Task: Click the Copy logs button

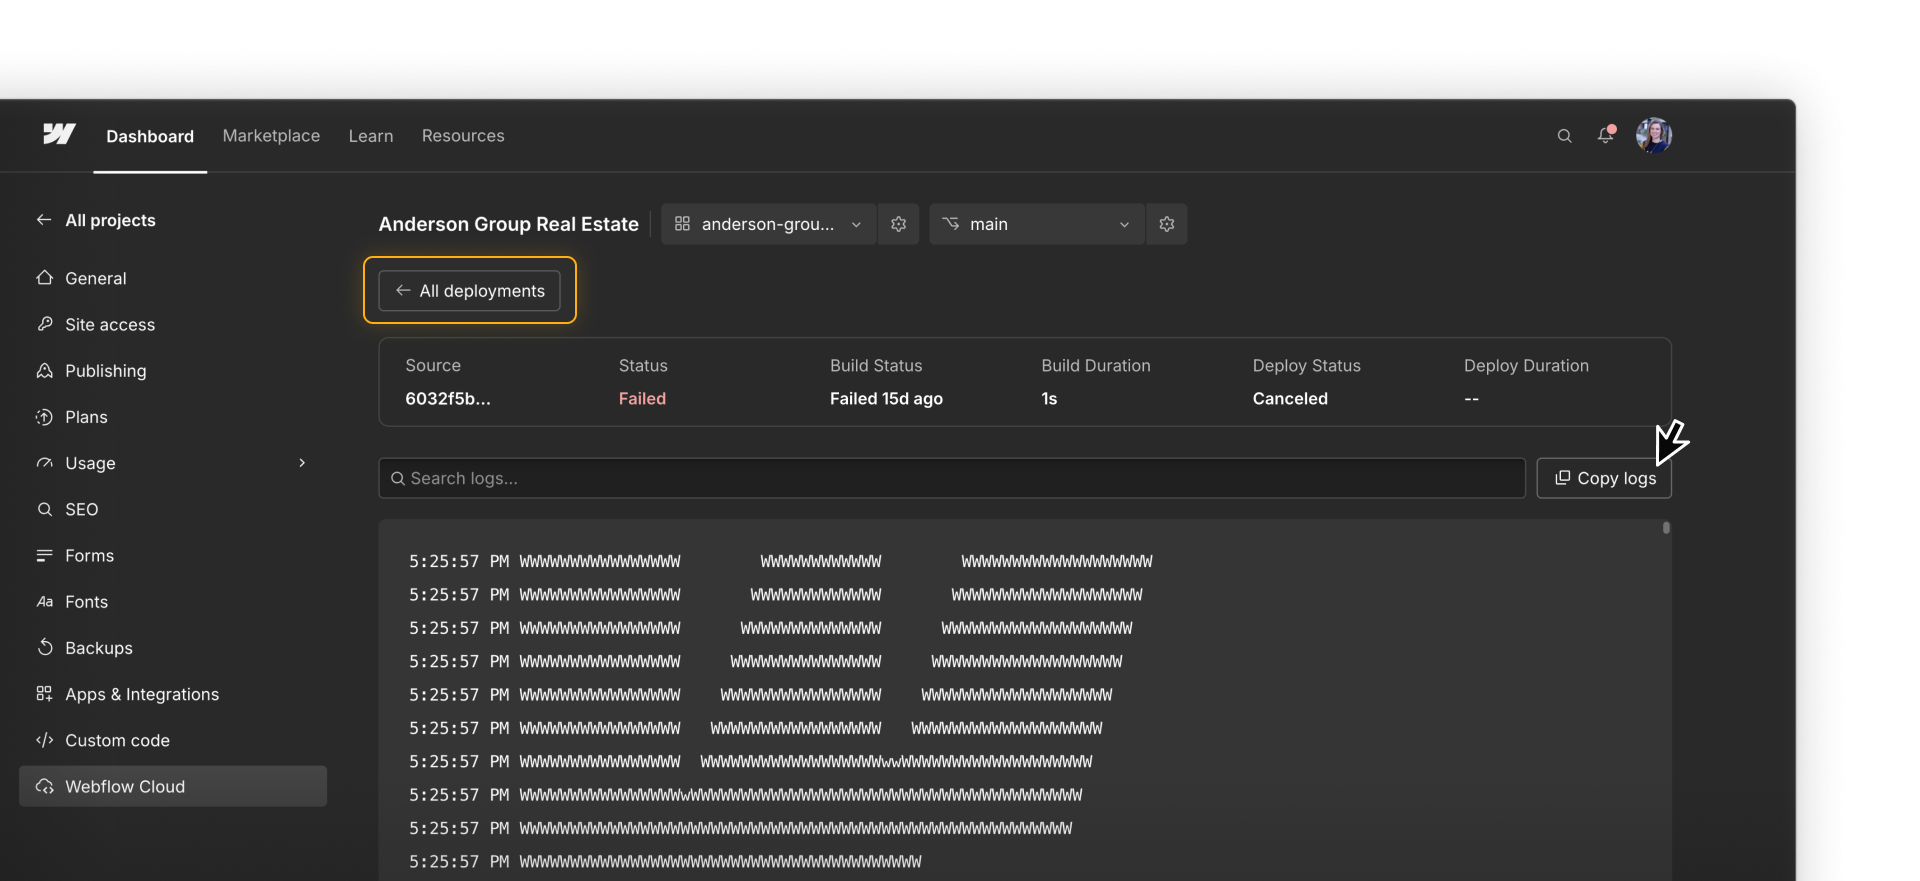Action: [1604, 478]
